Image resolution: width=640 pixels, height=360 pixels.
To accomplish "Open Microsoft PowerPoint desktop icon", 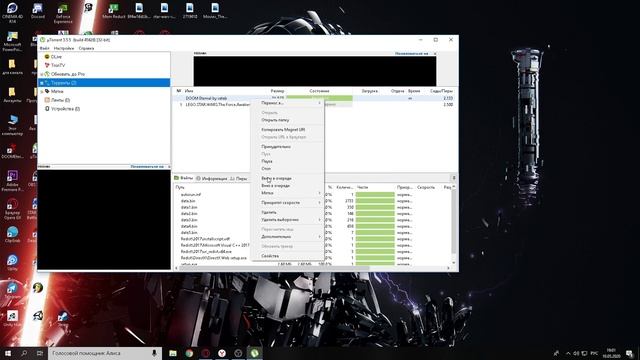I will tap(12, 41).
